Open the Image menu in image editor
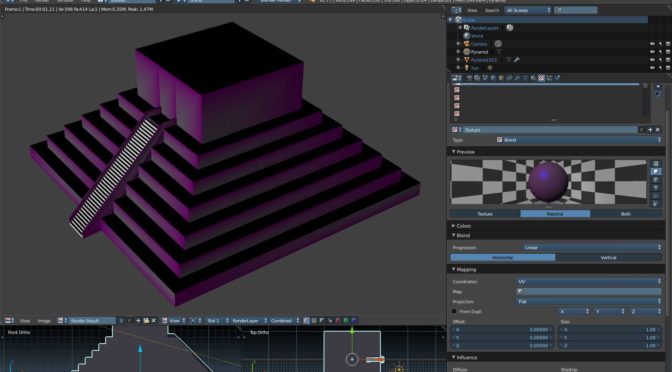Screen dimensions: 672x372 (x=44, y=321)
